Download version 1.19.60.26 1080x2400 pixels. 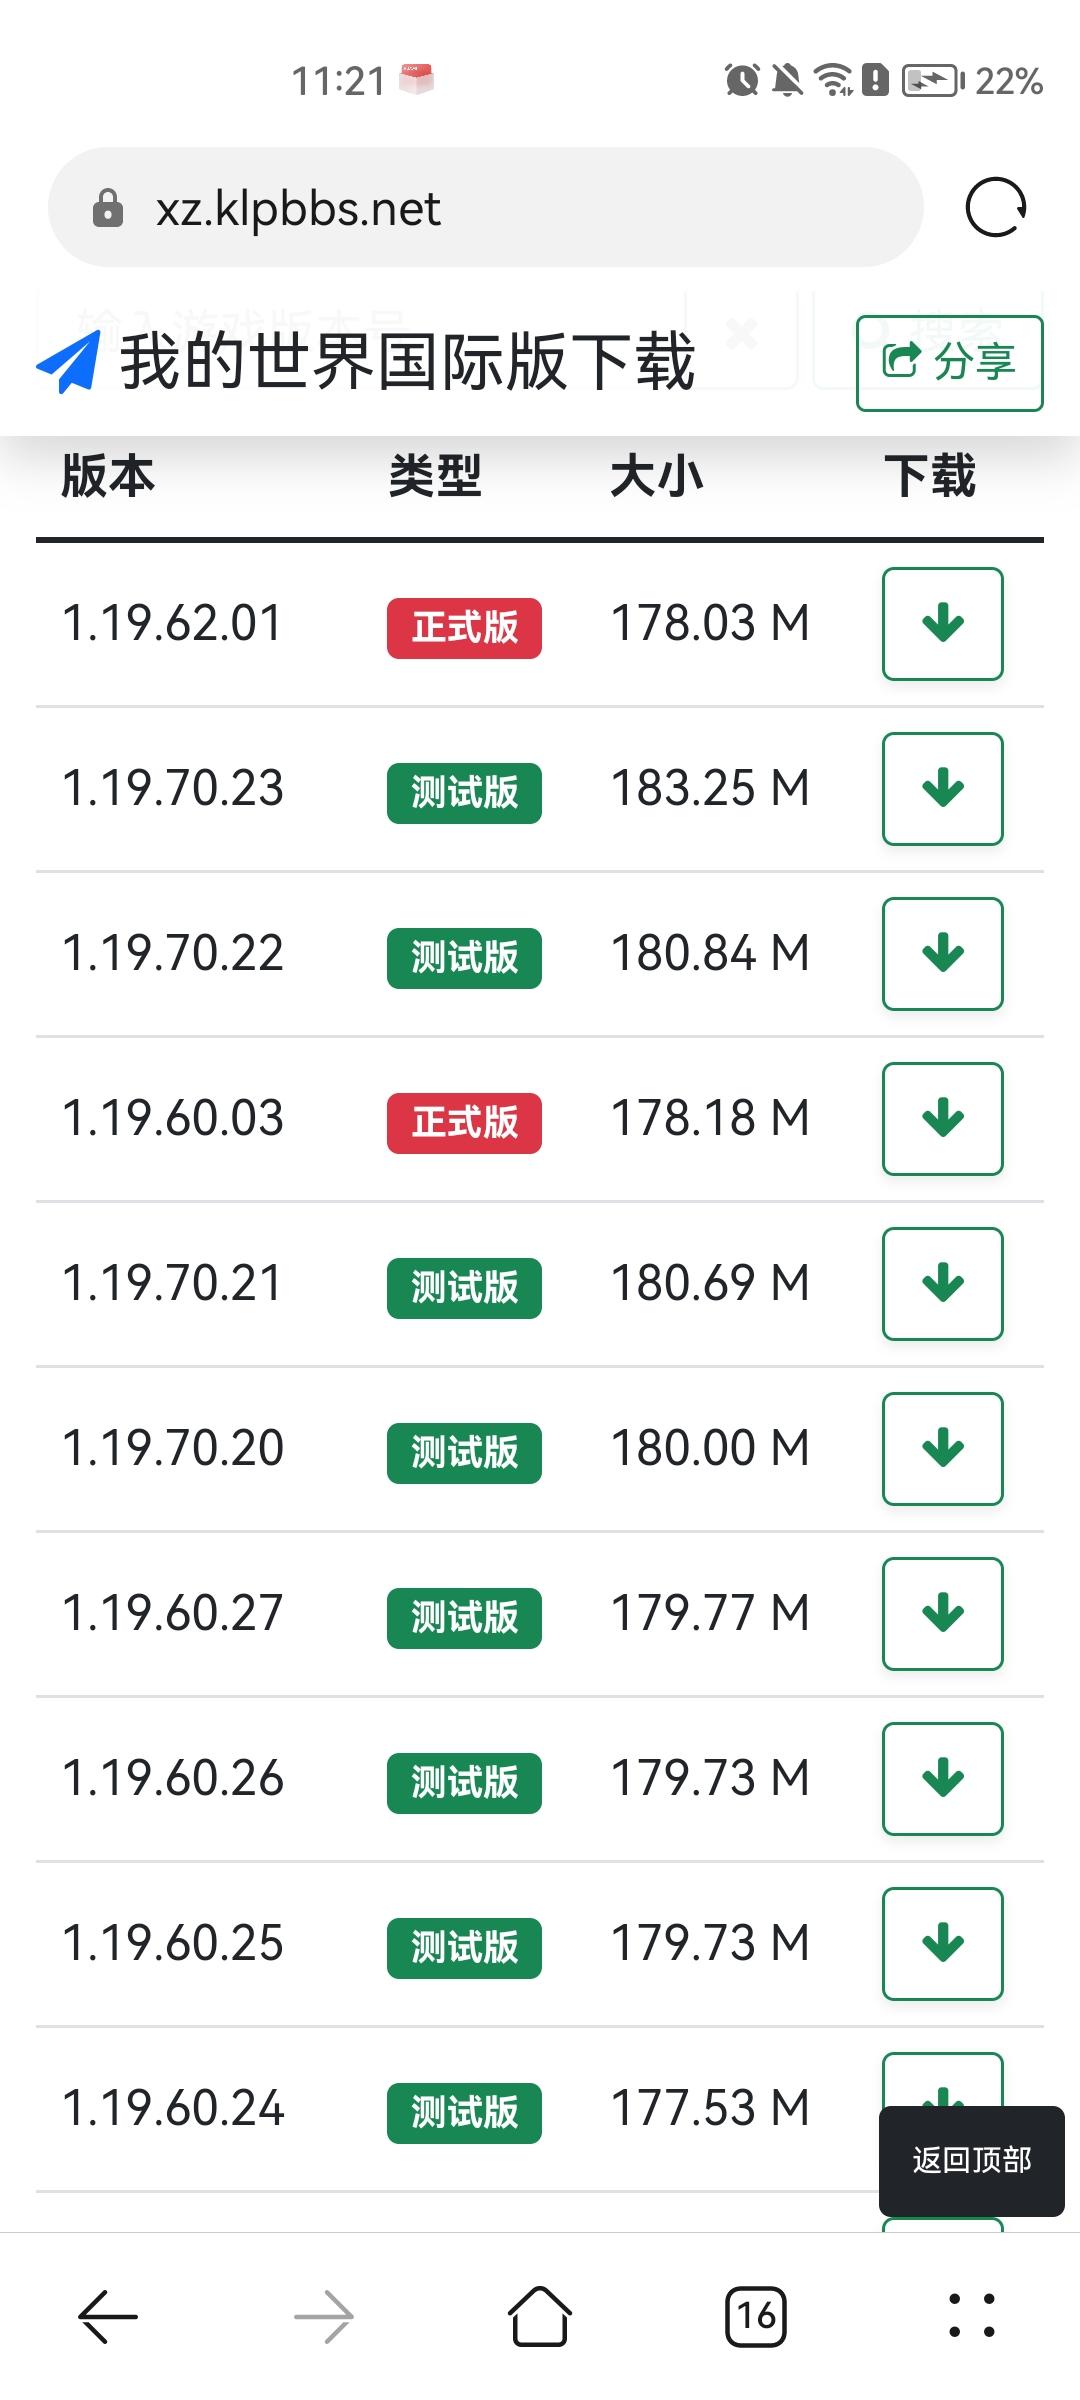(942, 1779)
